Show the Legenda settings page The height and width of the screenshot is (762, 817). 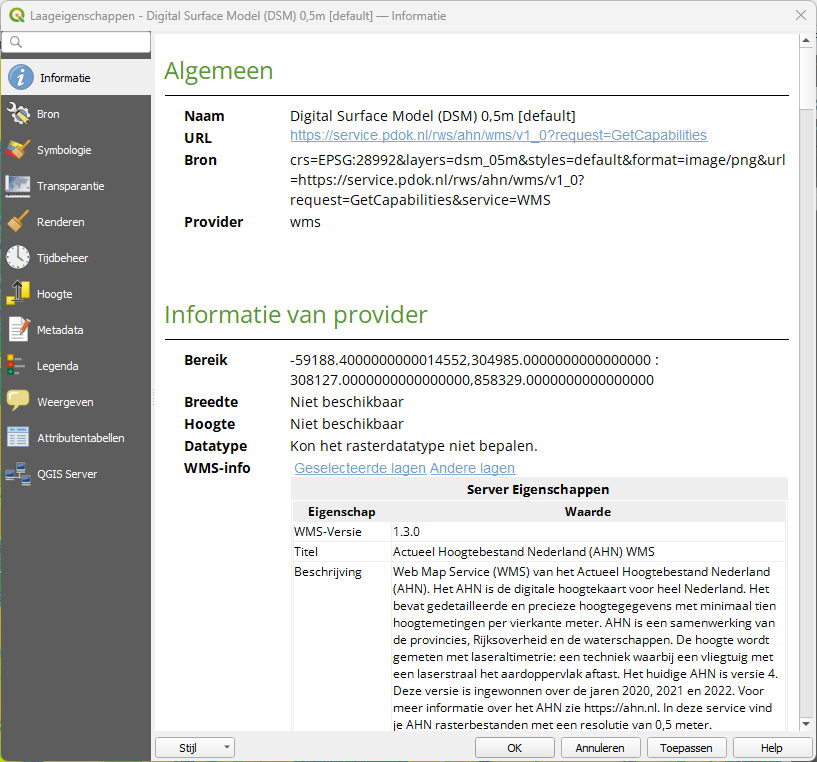[x=76, y=365]
